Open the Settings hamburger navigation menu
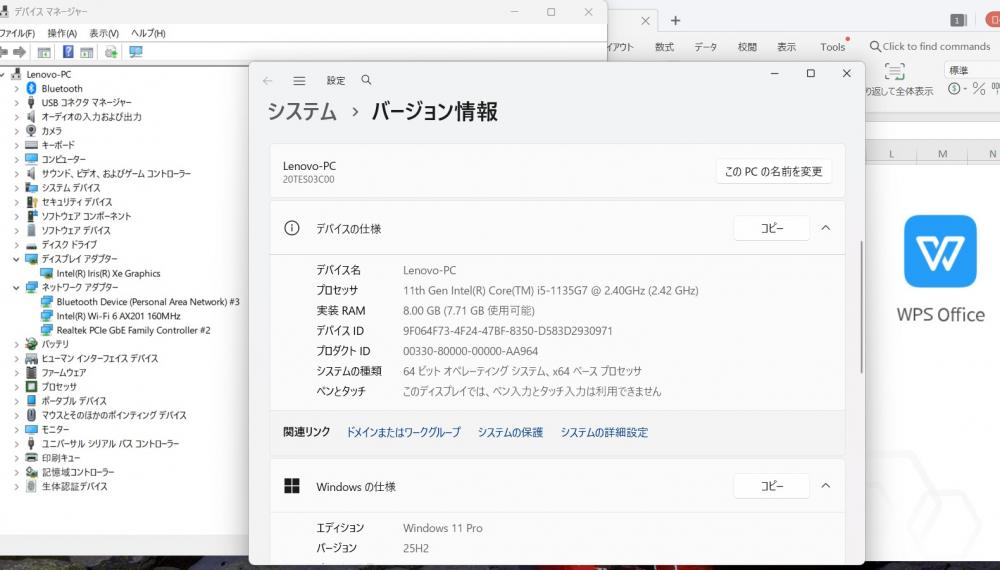1000x570 pixels. pyautogui.click(x=299, y=81)
